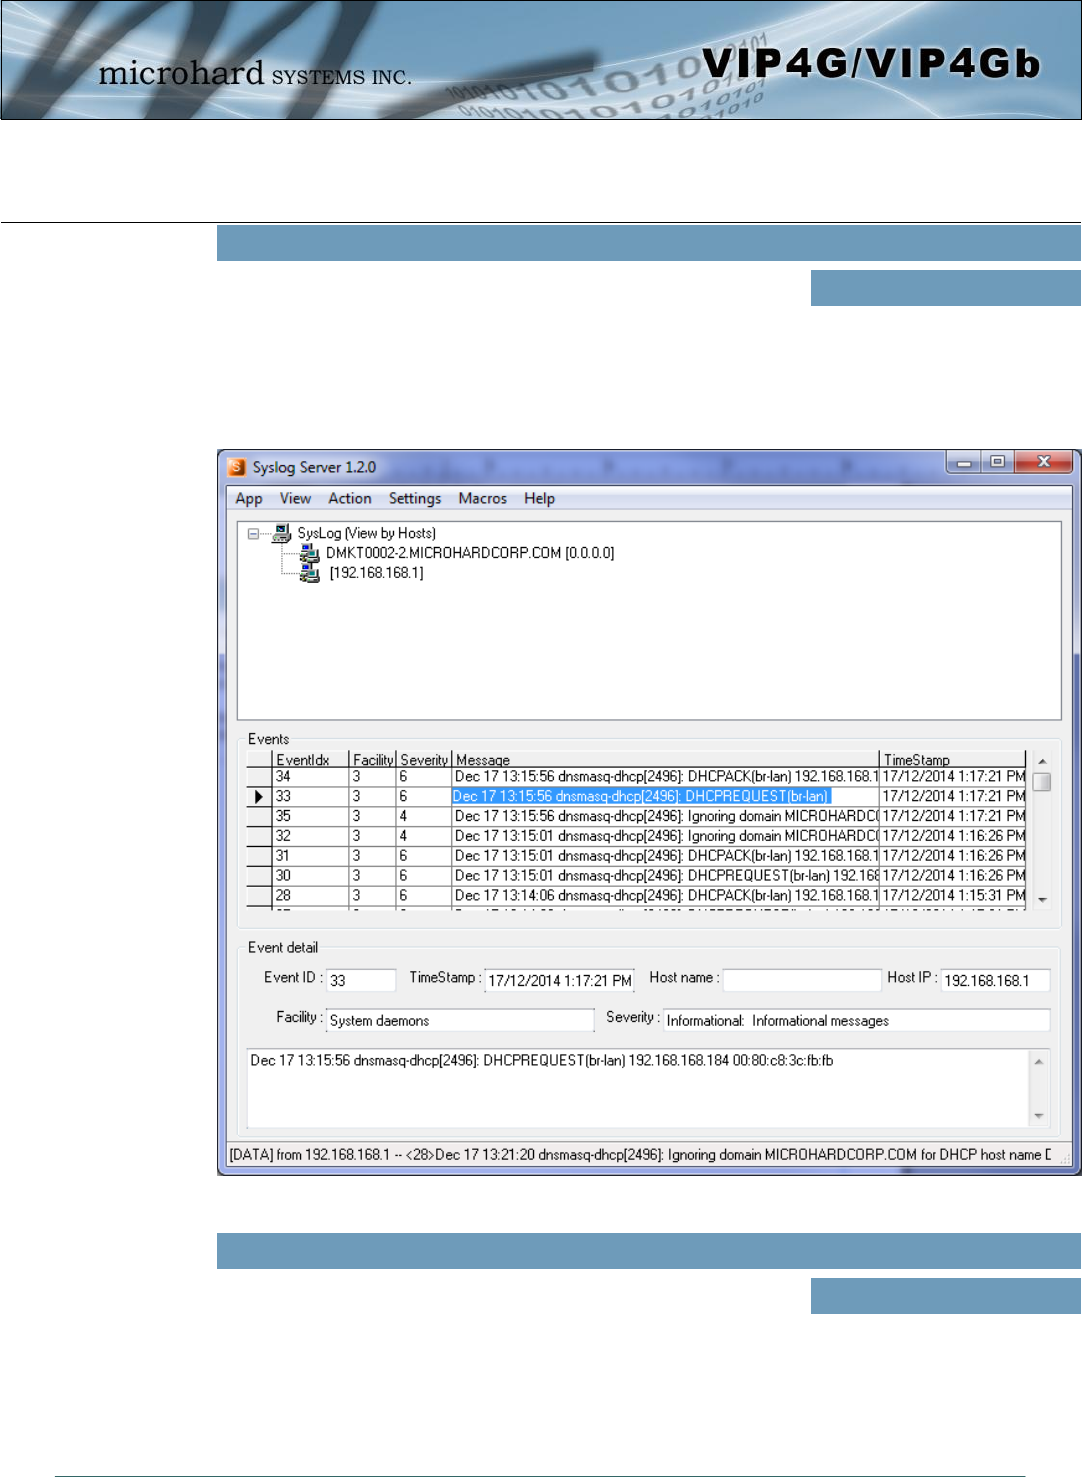Maximize the Syslog Server window
The height and width of the screenshot is (1477, 1082).
pyautogui.click(x=997, y=462)
